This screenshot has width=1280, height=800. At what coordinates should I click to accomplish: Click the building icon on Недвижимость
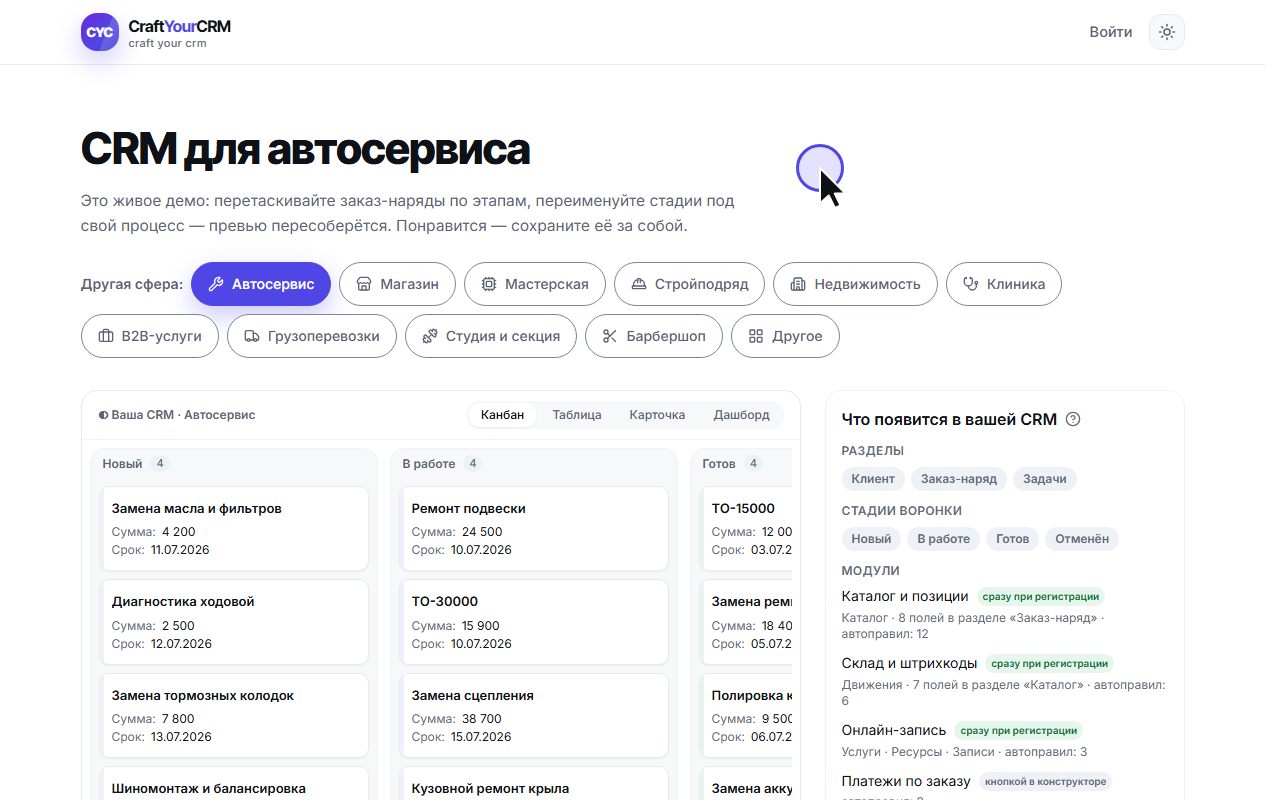(x=798, y=284)
